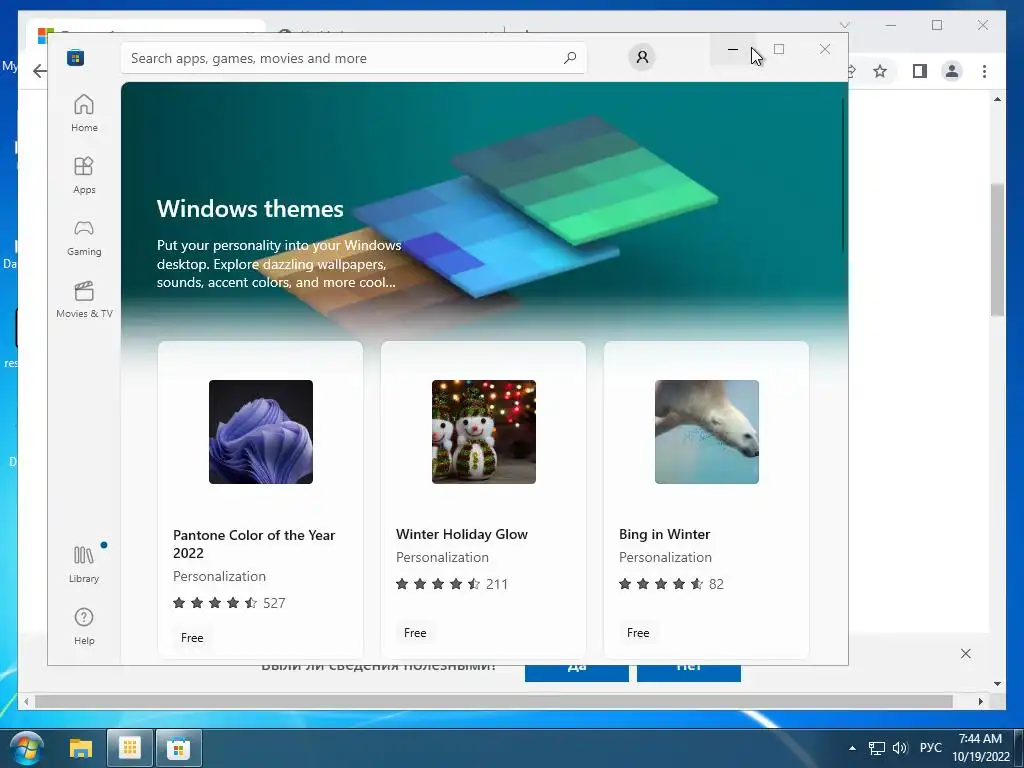
Task: Click the Windows themes banner heading
Action: [250, 209]
